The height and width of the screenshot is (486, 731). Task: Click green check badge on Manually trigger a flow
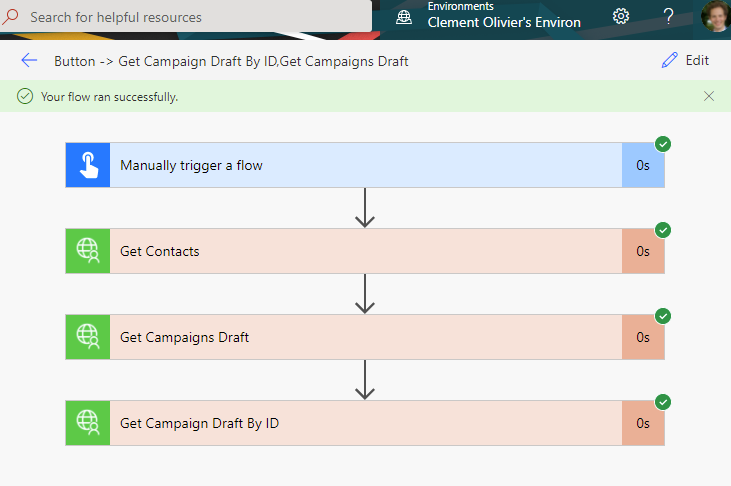tap(663, 144)
